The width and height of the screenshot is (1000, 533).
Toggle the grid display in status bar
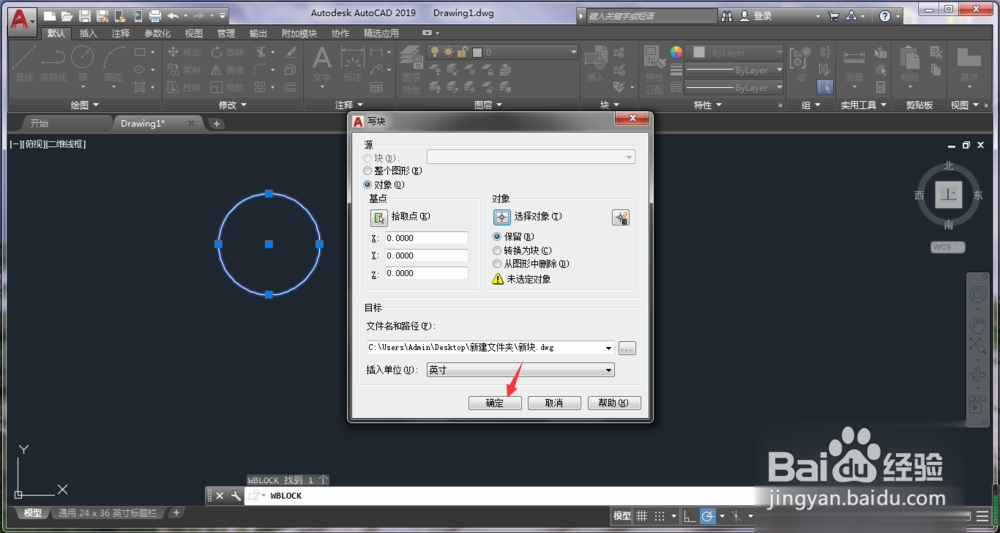click(642, 515)
